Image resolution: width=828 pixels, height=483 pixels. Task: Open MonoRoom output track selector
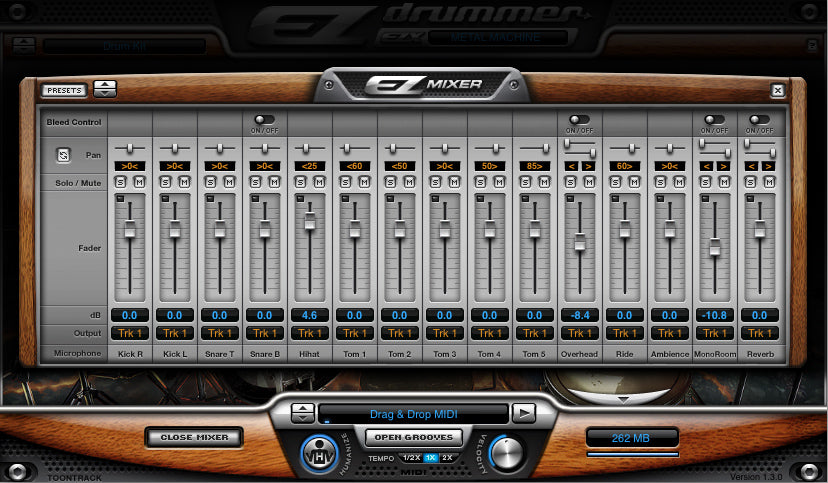tap(714, 333)
